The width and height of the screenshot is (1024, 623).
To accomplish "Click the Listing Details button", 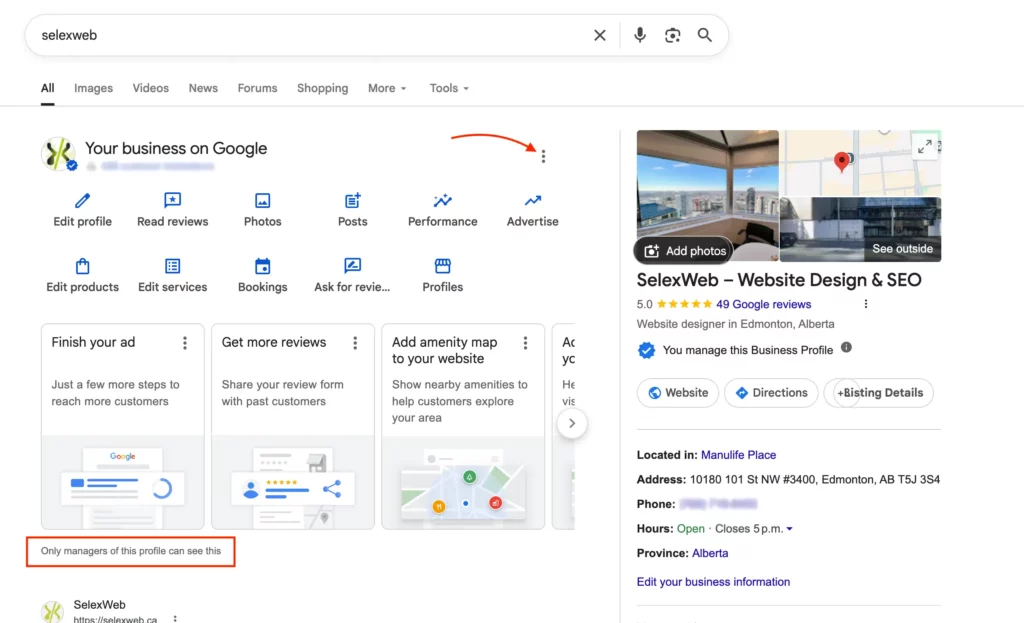I will click(x=878, y=392).
